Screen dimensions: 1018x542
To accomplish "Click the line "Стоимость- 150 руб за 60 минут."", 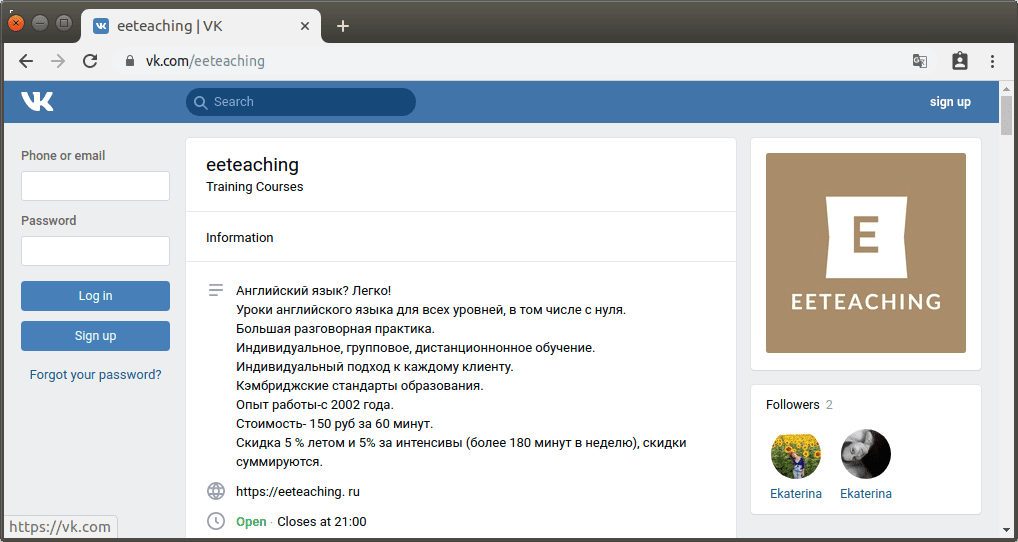I will 334,424.
